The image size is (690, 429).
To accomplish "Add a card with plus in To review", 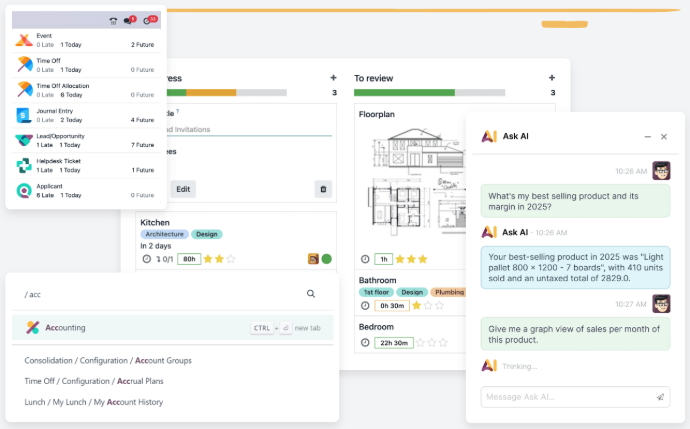I will coord(551,78).
